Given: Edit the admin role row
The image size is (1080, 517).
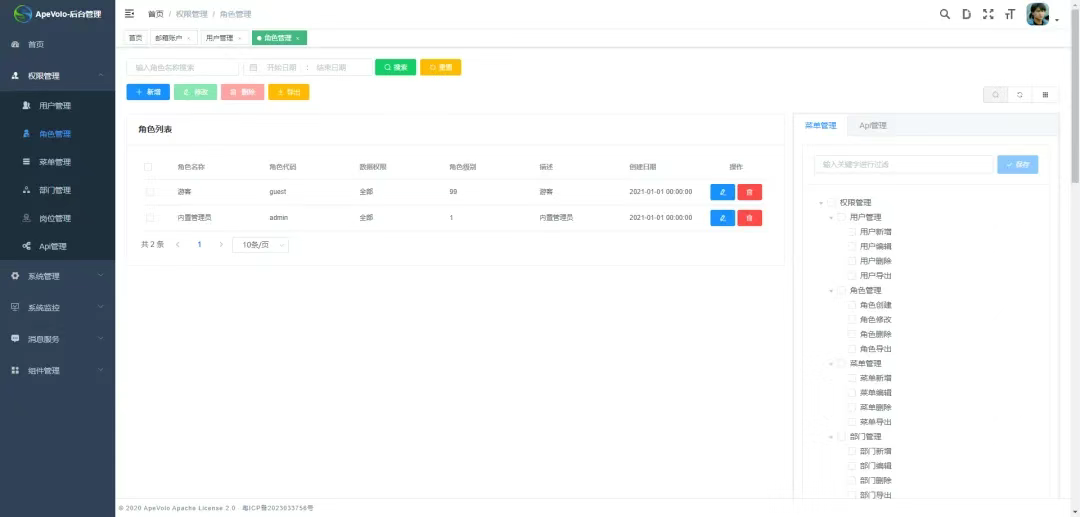Looking at the screenshot, I should (x=723, y=218).
